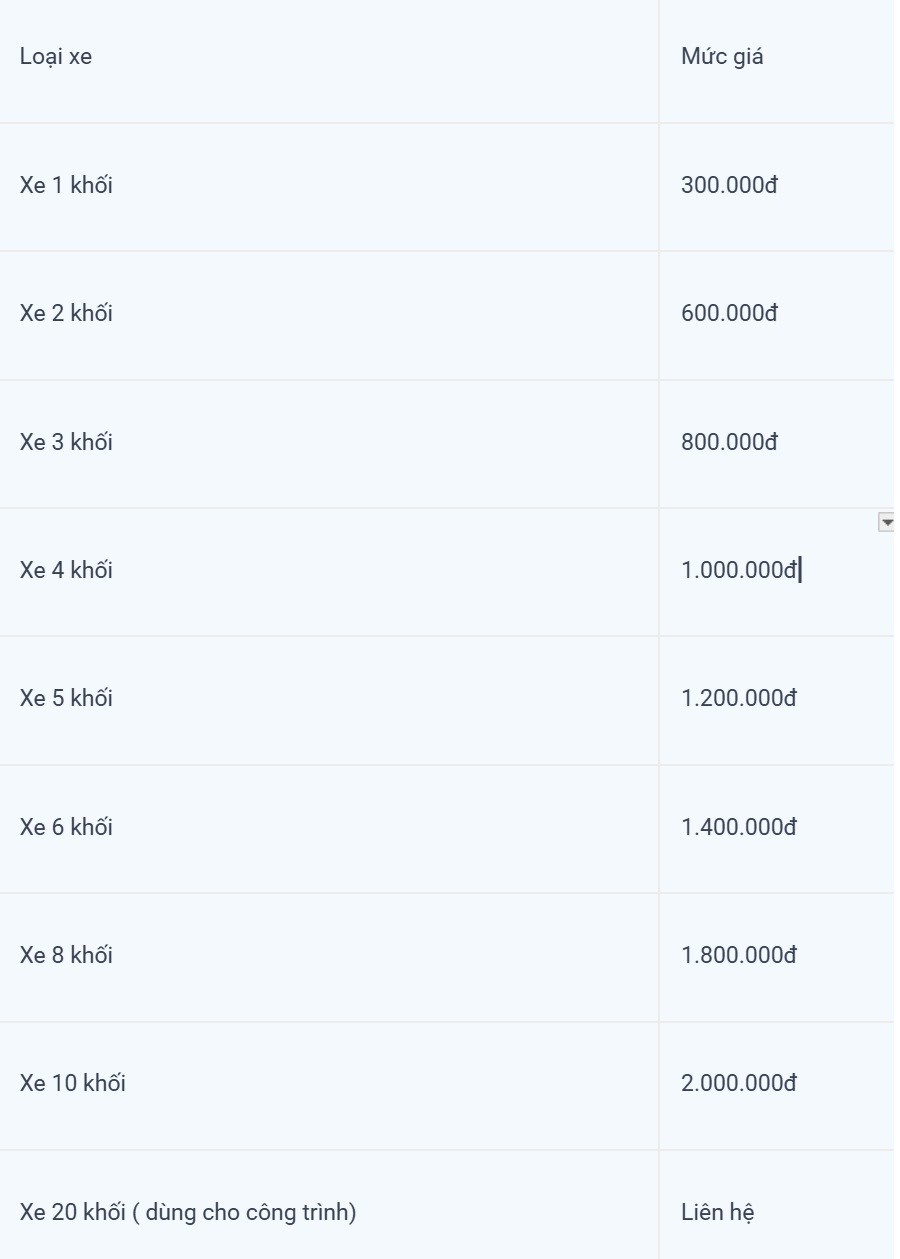Select the "Xe 6 khối" cell
The height and width of the screenshot is (1259, 900).
(x=66, y=828)
